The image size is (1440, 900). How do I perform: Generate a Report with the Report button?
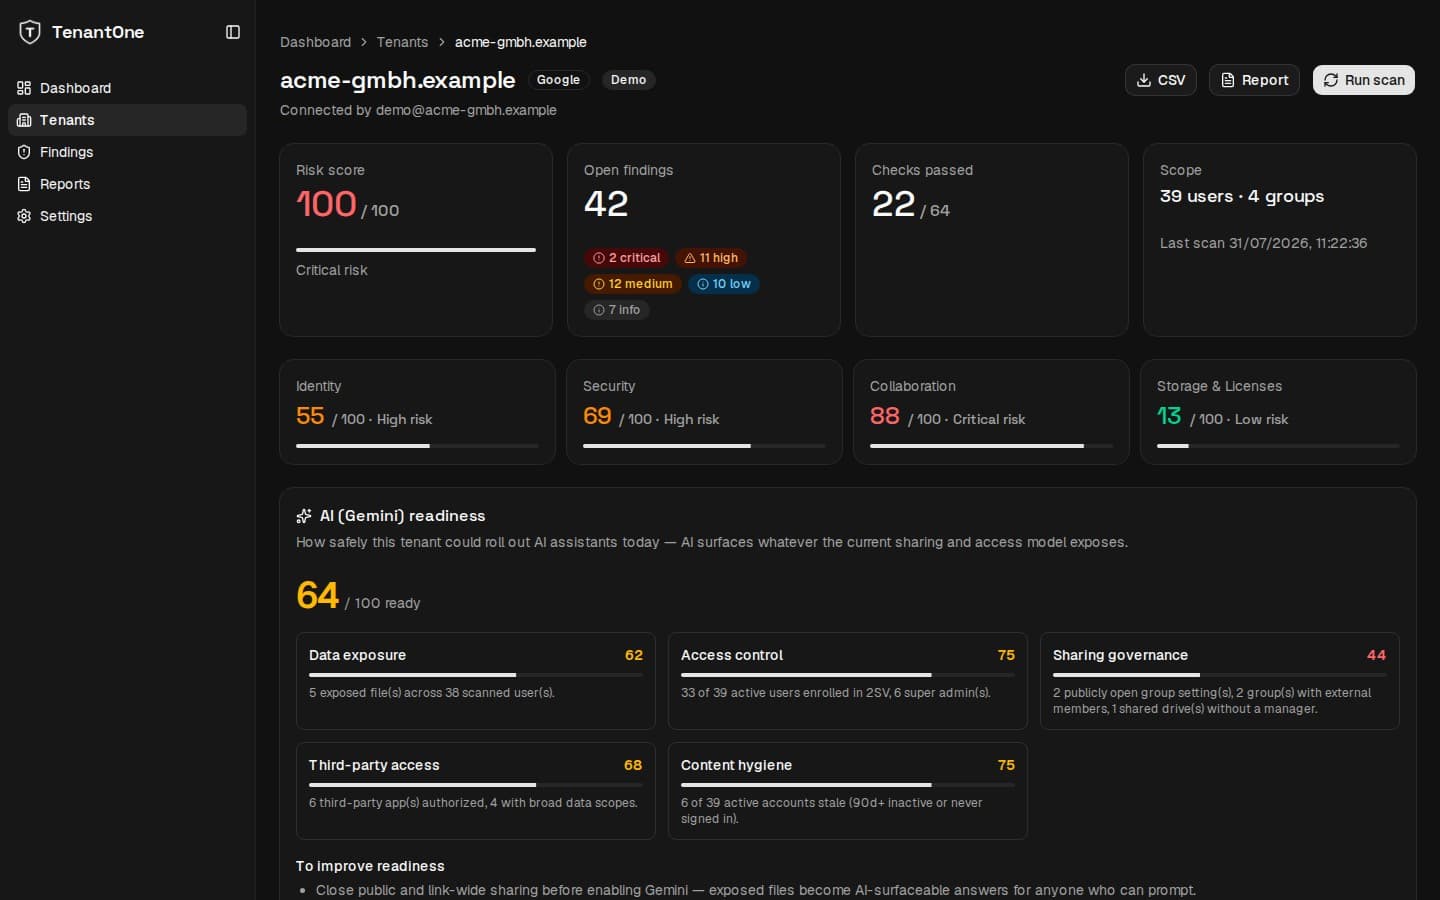click(1254, 80)
